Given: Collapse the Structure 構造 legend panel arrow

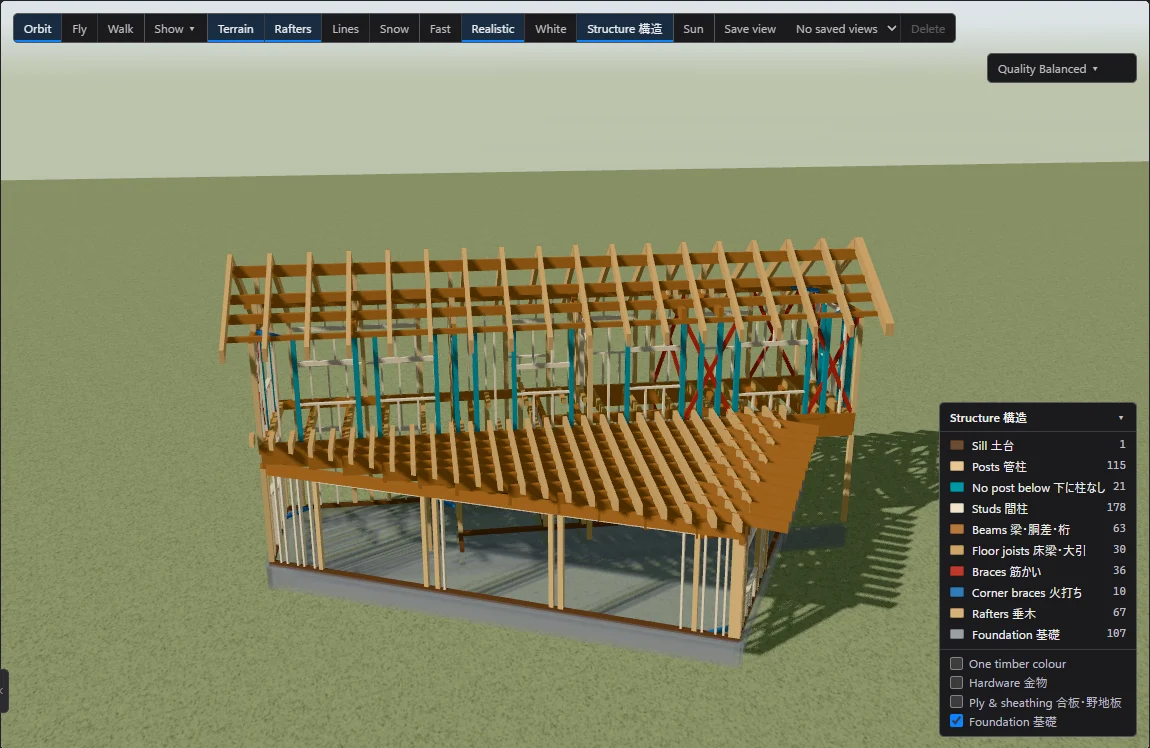Looking at the screenshot, I should pyautogui.click(x=1121, y=418).
